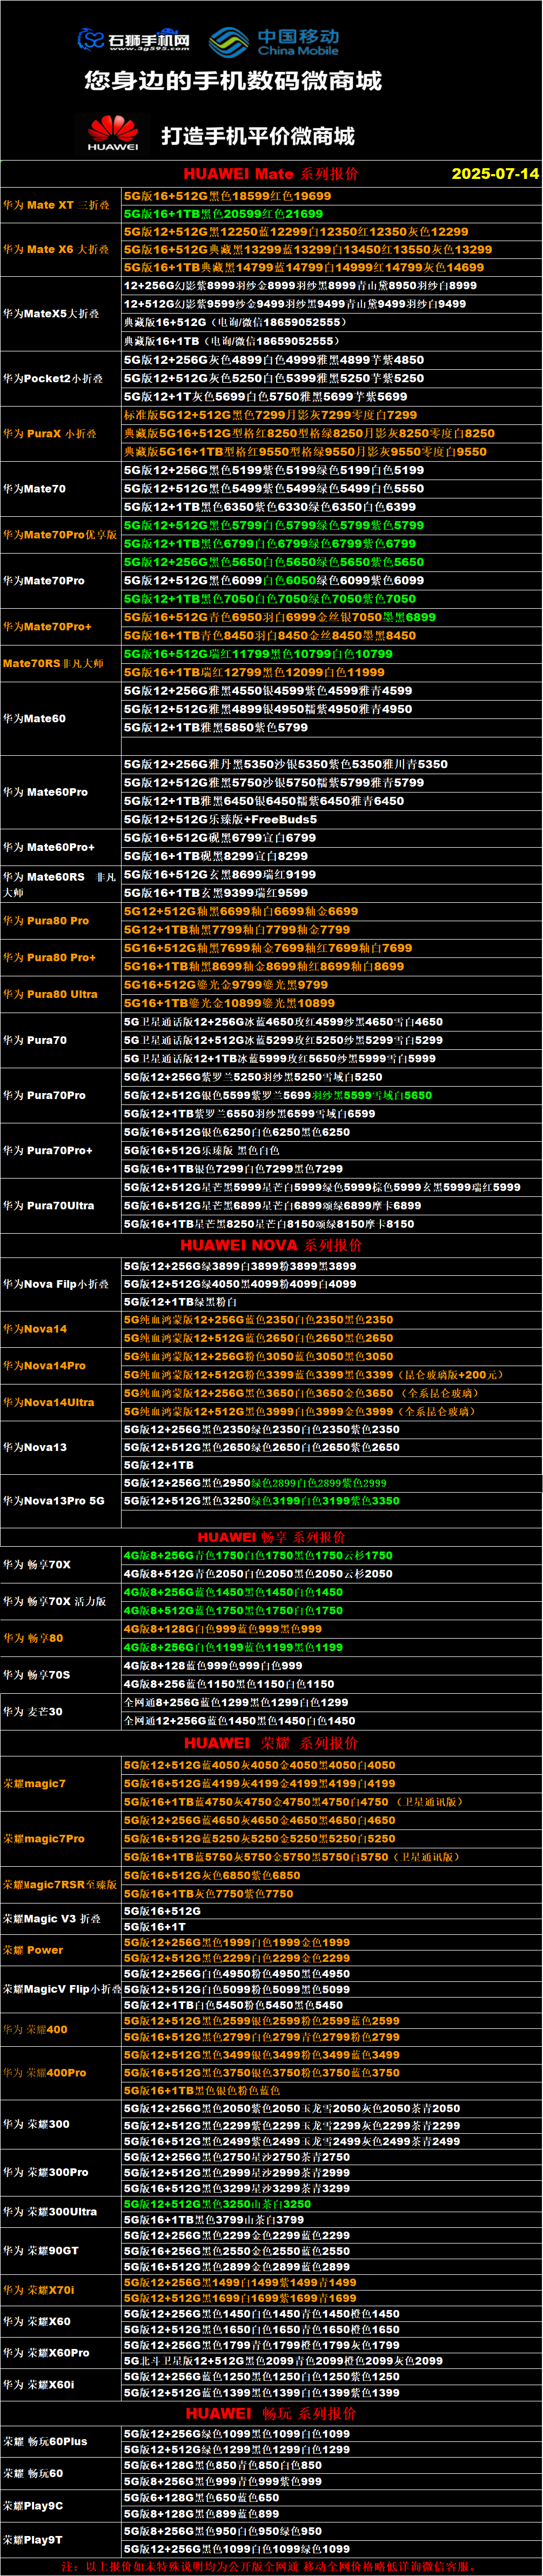Viewport: 543px width, 2576px height.
Task: Click the date 2025-07-14
Action: point(495,174)
